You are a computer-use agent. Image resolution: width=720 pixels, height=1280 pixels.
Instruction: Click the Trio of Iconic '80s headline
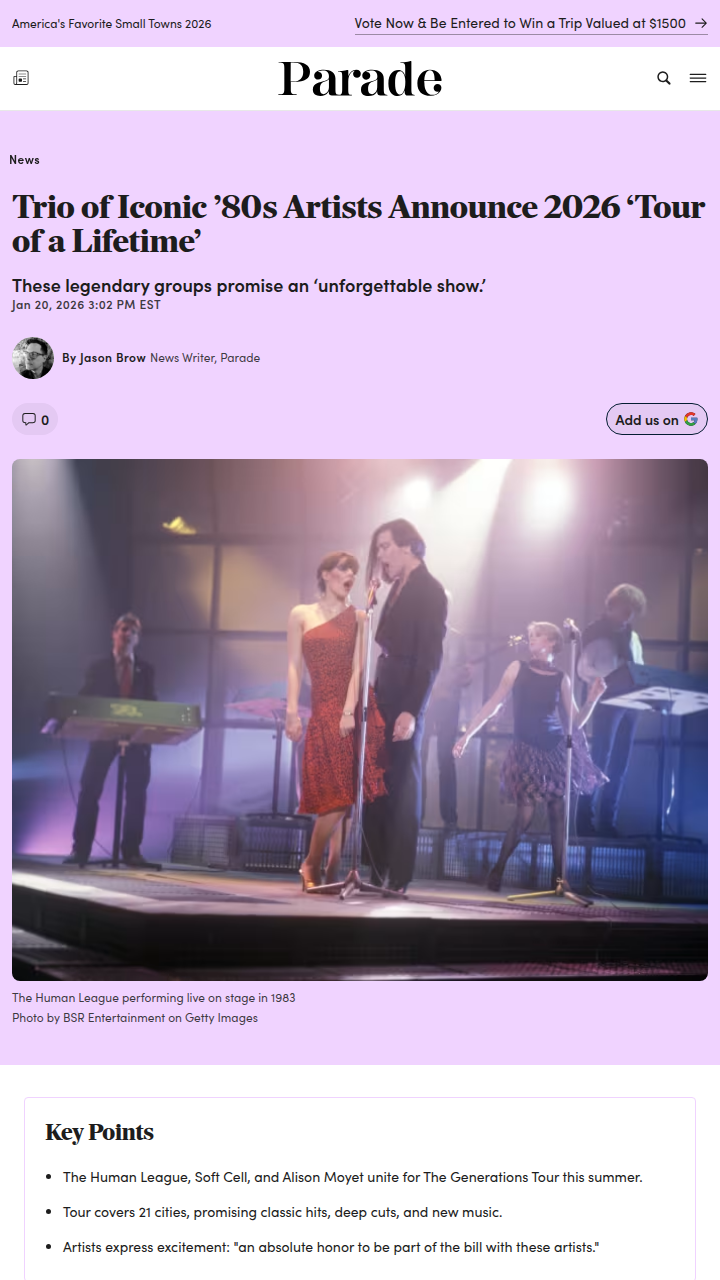(359, 224)
